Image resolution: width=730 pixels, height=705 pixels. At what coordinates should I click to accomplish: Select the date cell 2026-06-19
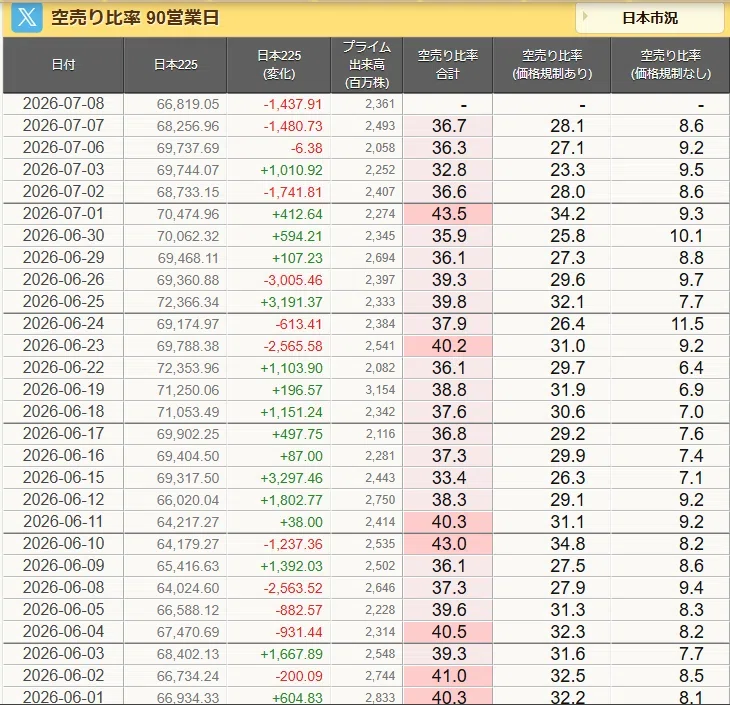point(63,389)
